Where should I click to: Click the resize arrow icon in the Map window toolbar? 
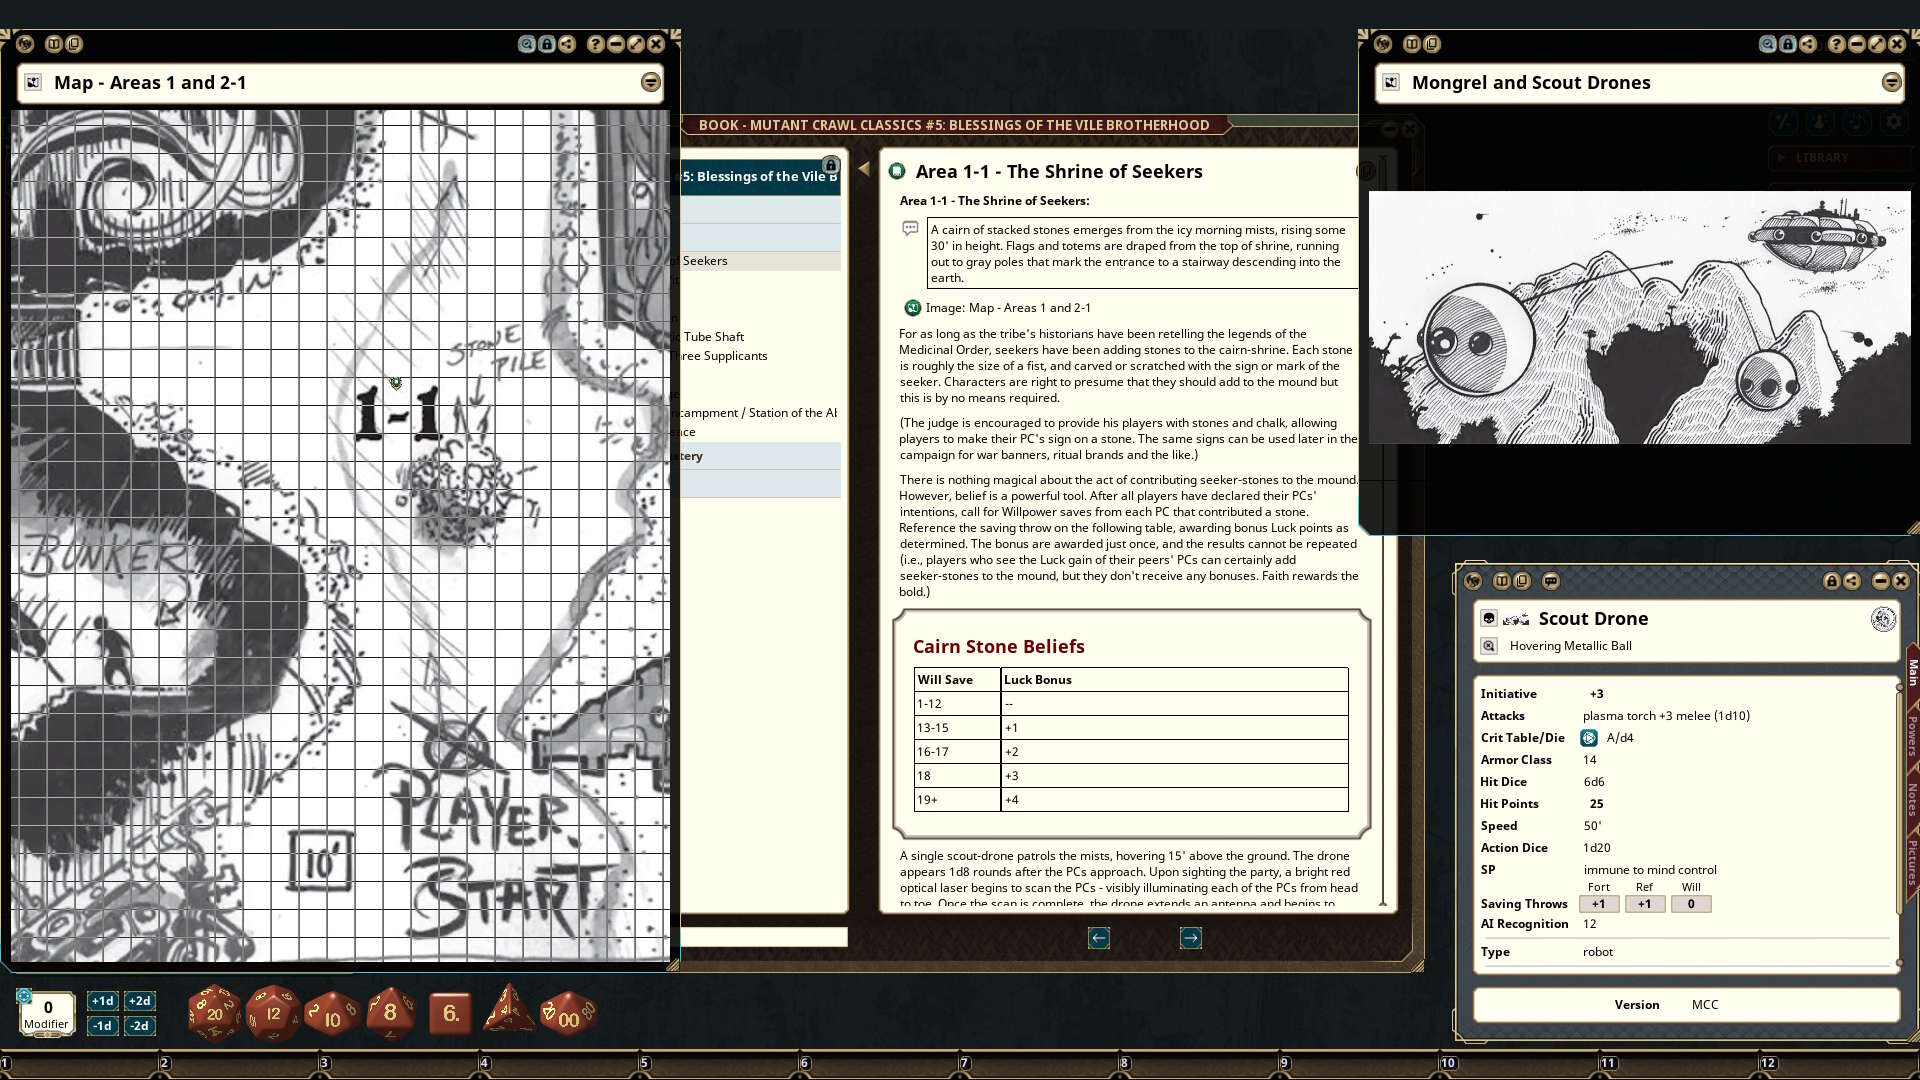pos(636,44)
